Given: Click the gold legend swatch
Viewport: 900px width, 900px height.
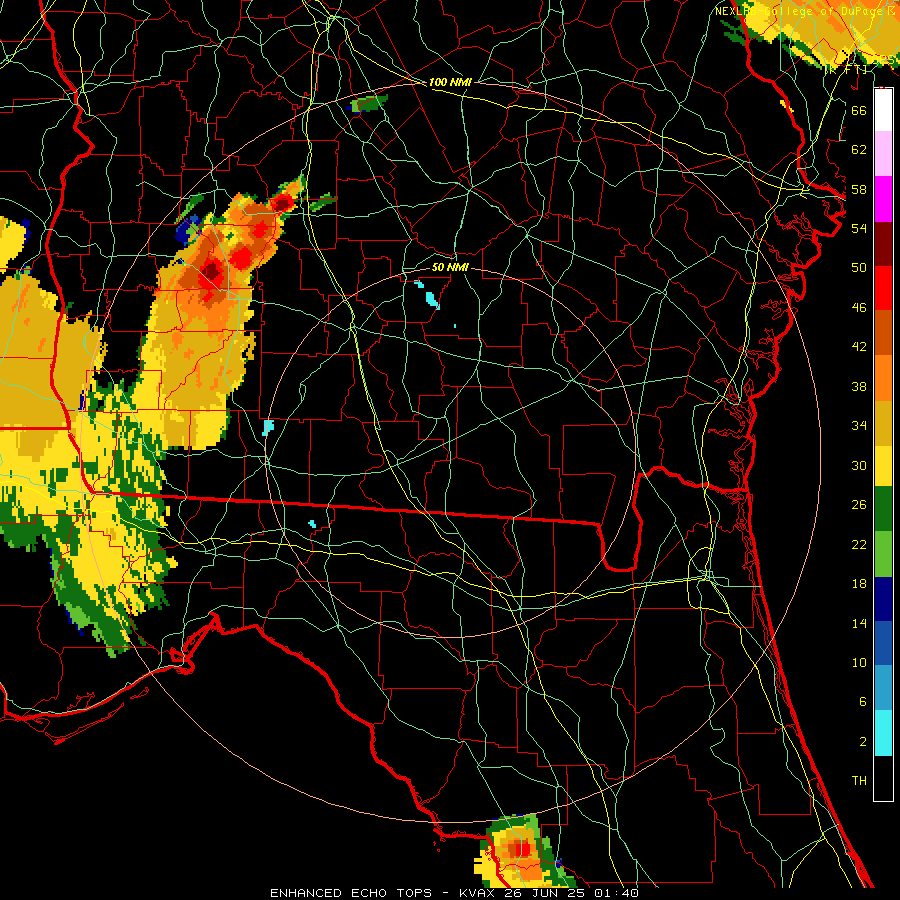Looking at the screenshot, I should point(883,423).
